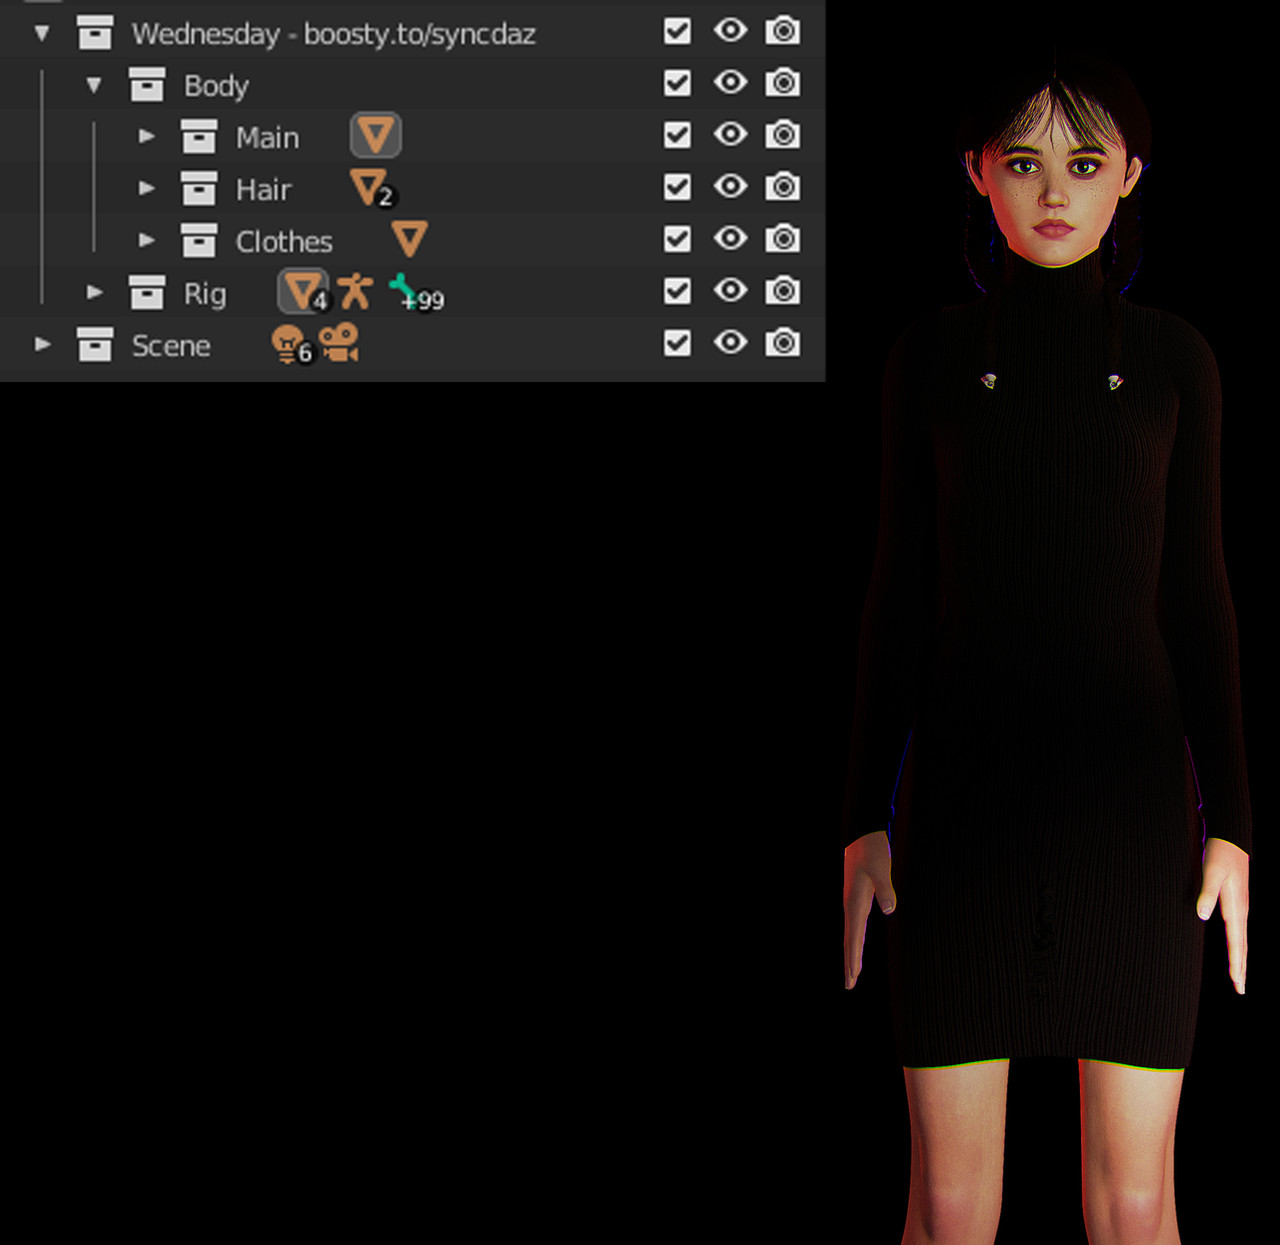Image resolution: width=1280 pixels, height=1245 pixels.
Task: Select the 'Main' collection name
Action: click(x=267, y=138)
